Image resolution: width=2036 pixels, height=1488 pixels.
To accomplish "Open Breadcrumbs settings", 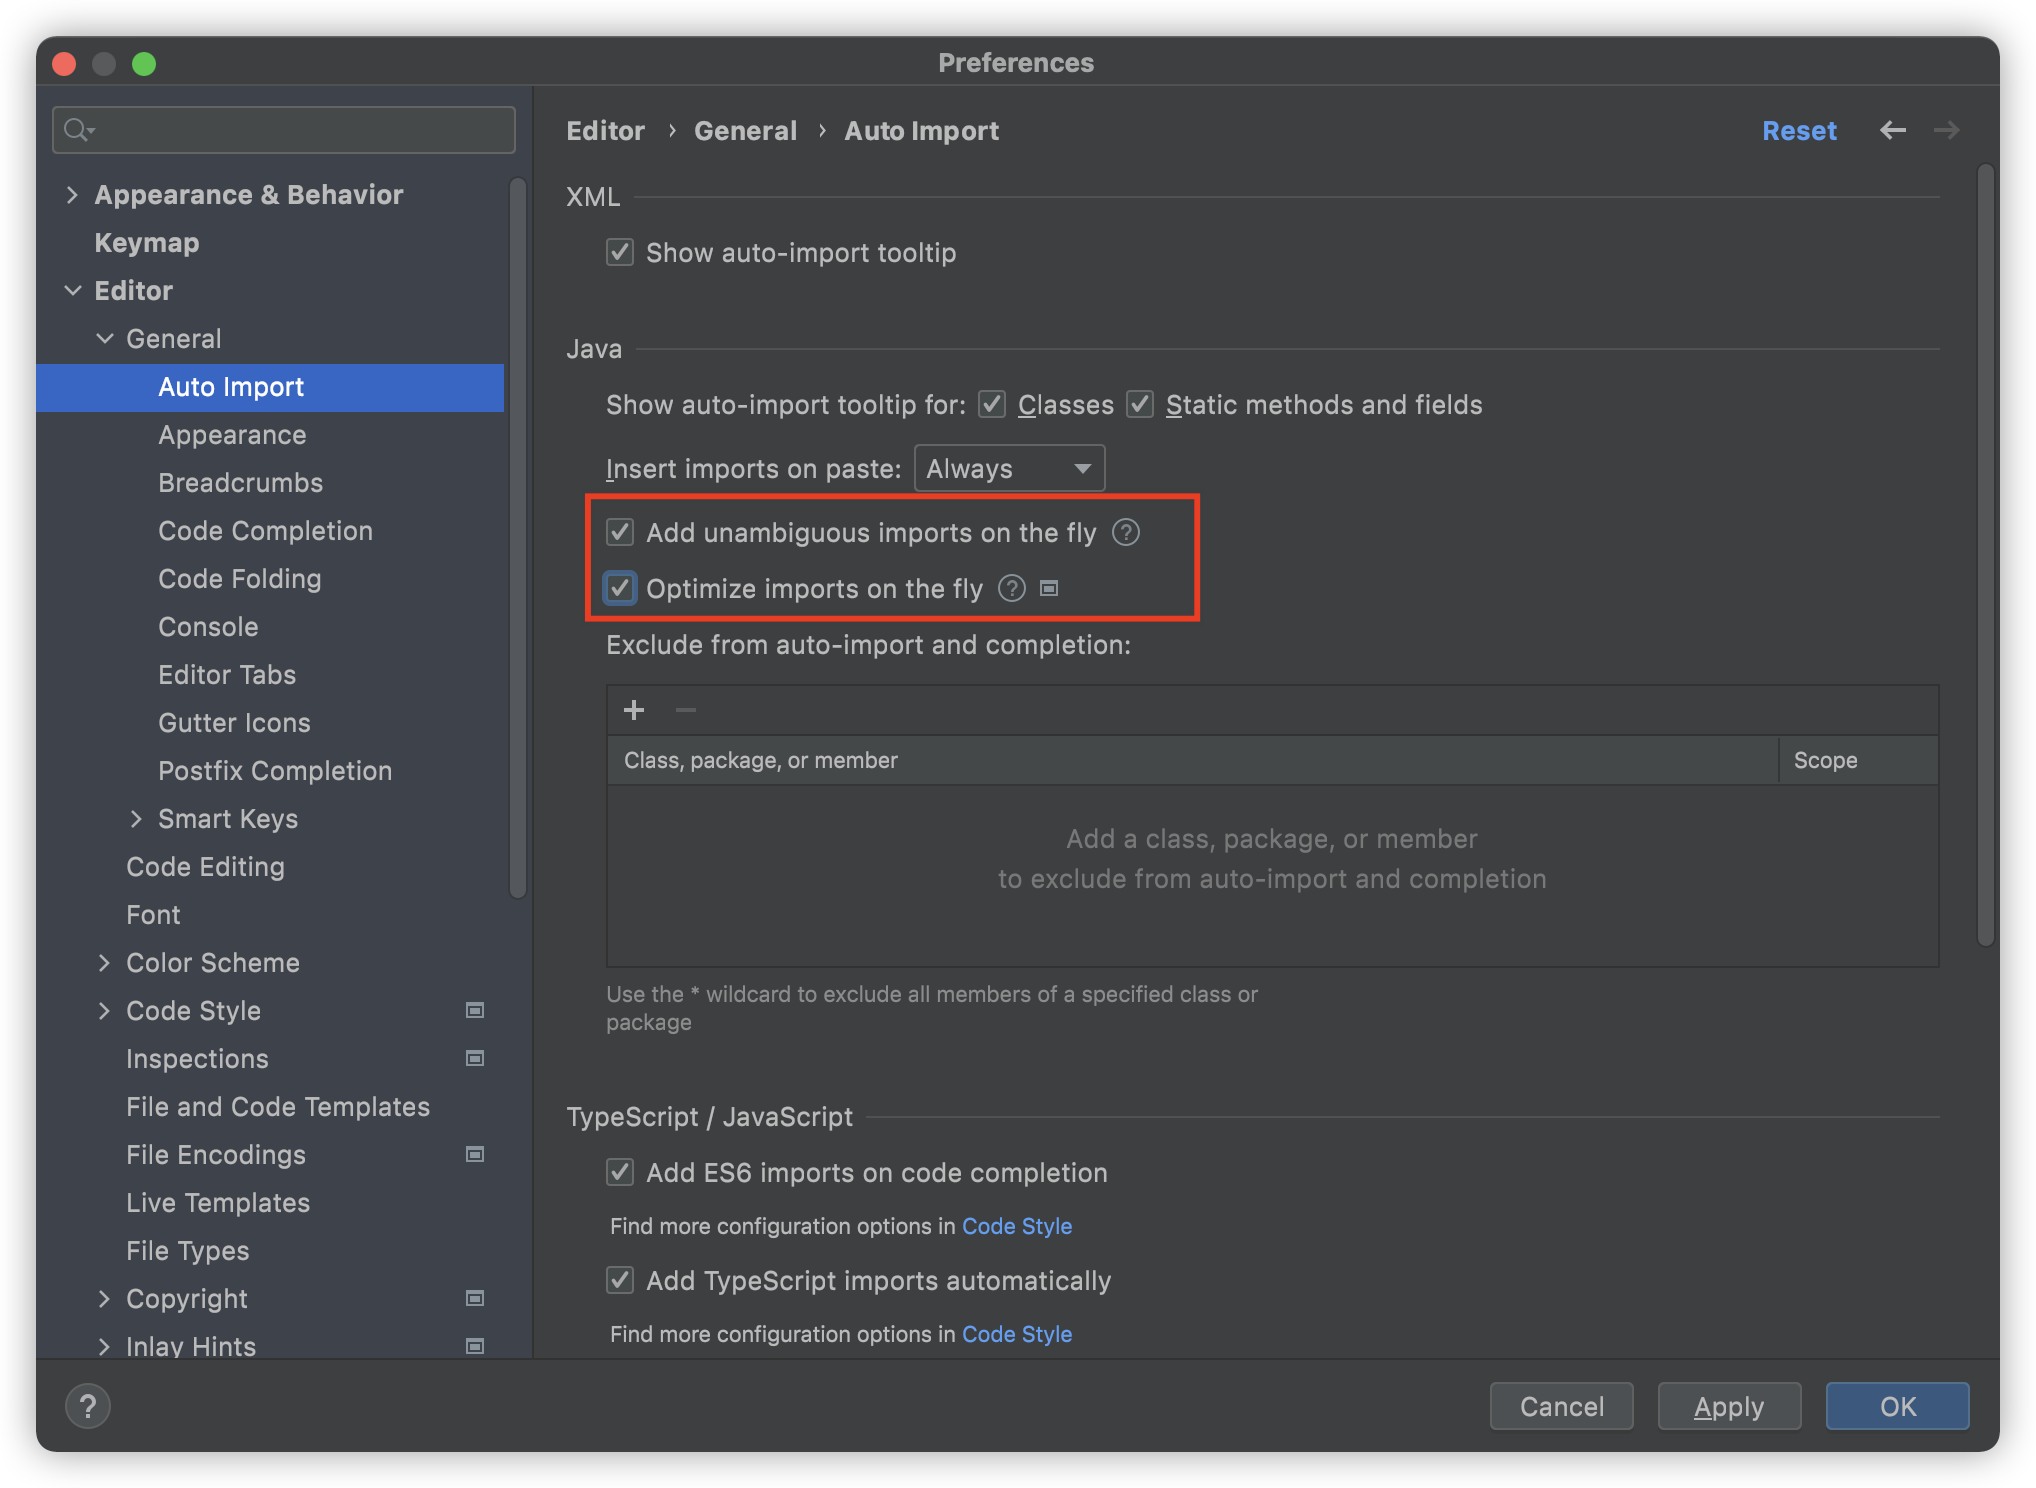I will point(240,483).
